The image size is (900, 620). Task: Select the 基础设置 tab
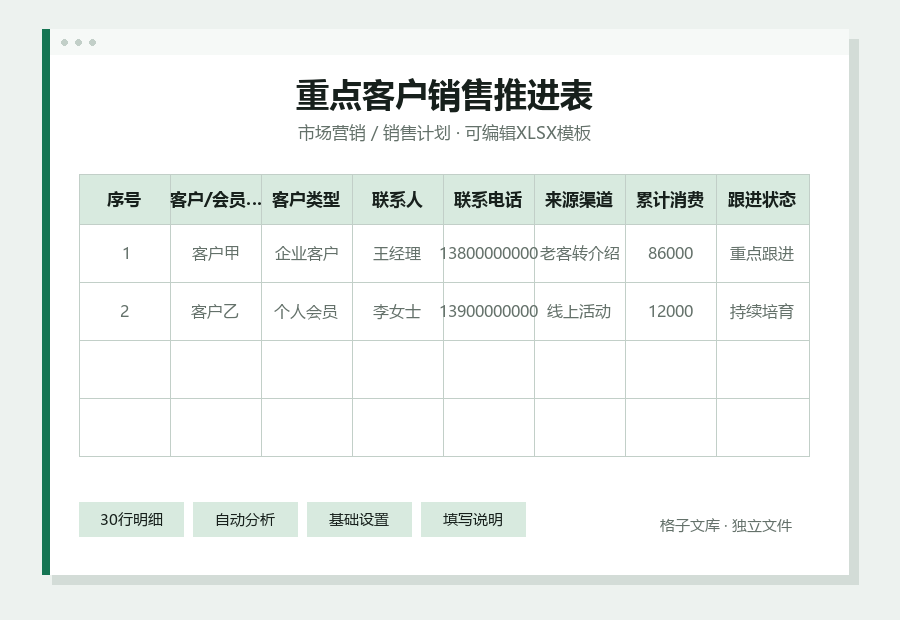(x=359, y=520)
